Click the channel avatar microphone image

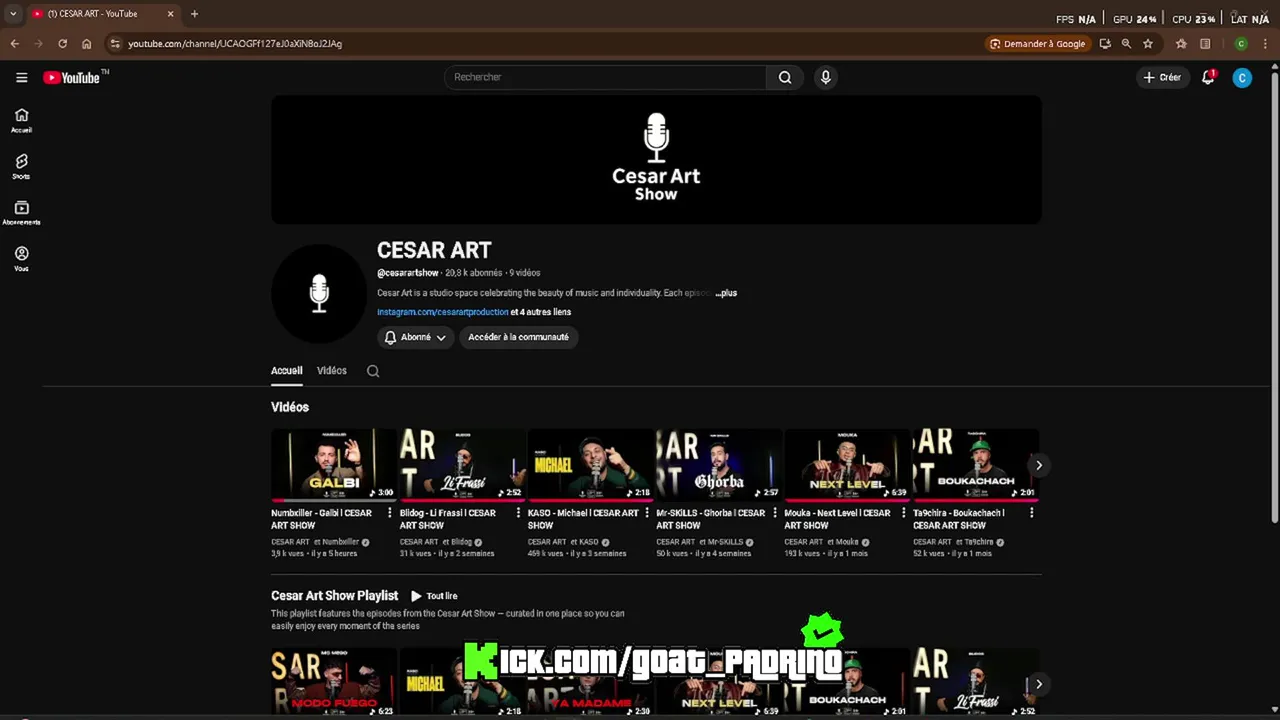(319, 293)
